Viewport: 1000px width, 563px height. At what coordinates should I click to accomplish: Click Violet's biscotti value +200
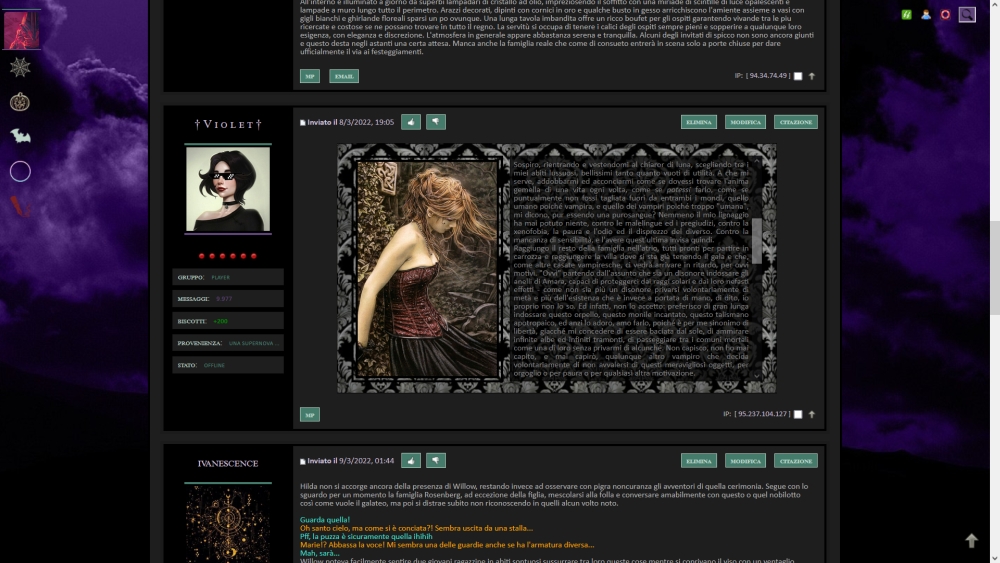[221, 321]
